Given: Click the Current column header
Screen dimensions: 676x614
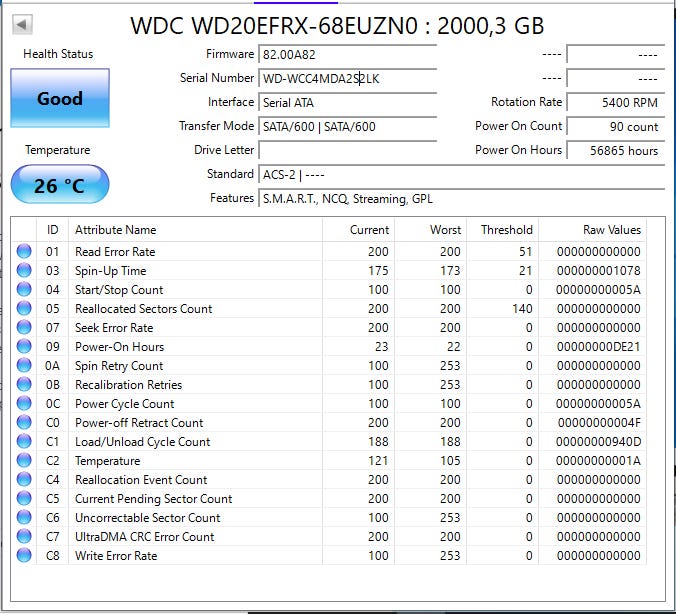Looking at the screenshot, I should pyautogui.click(x=358, y=230).
